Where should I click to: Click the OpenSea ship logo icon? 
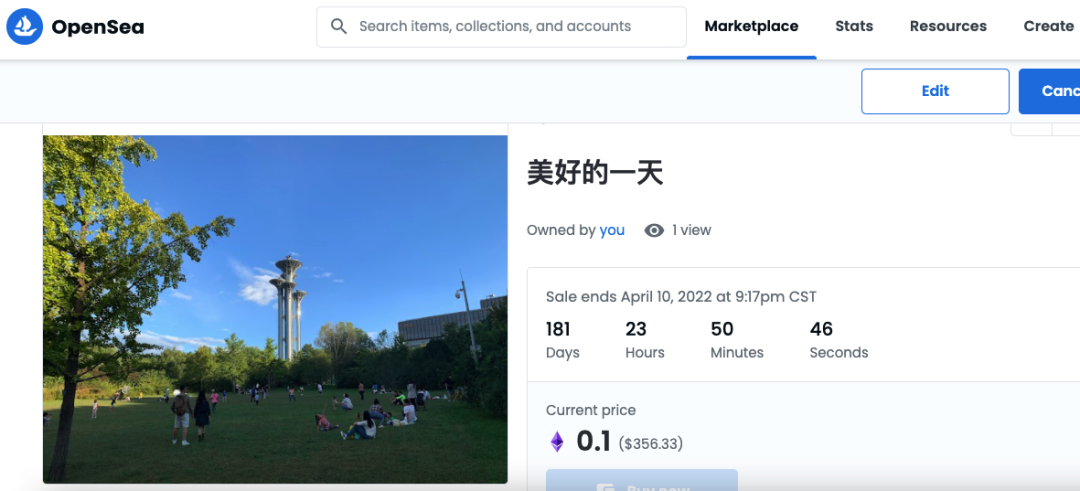click(25, 27)
